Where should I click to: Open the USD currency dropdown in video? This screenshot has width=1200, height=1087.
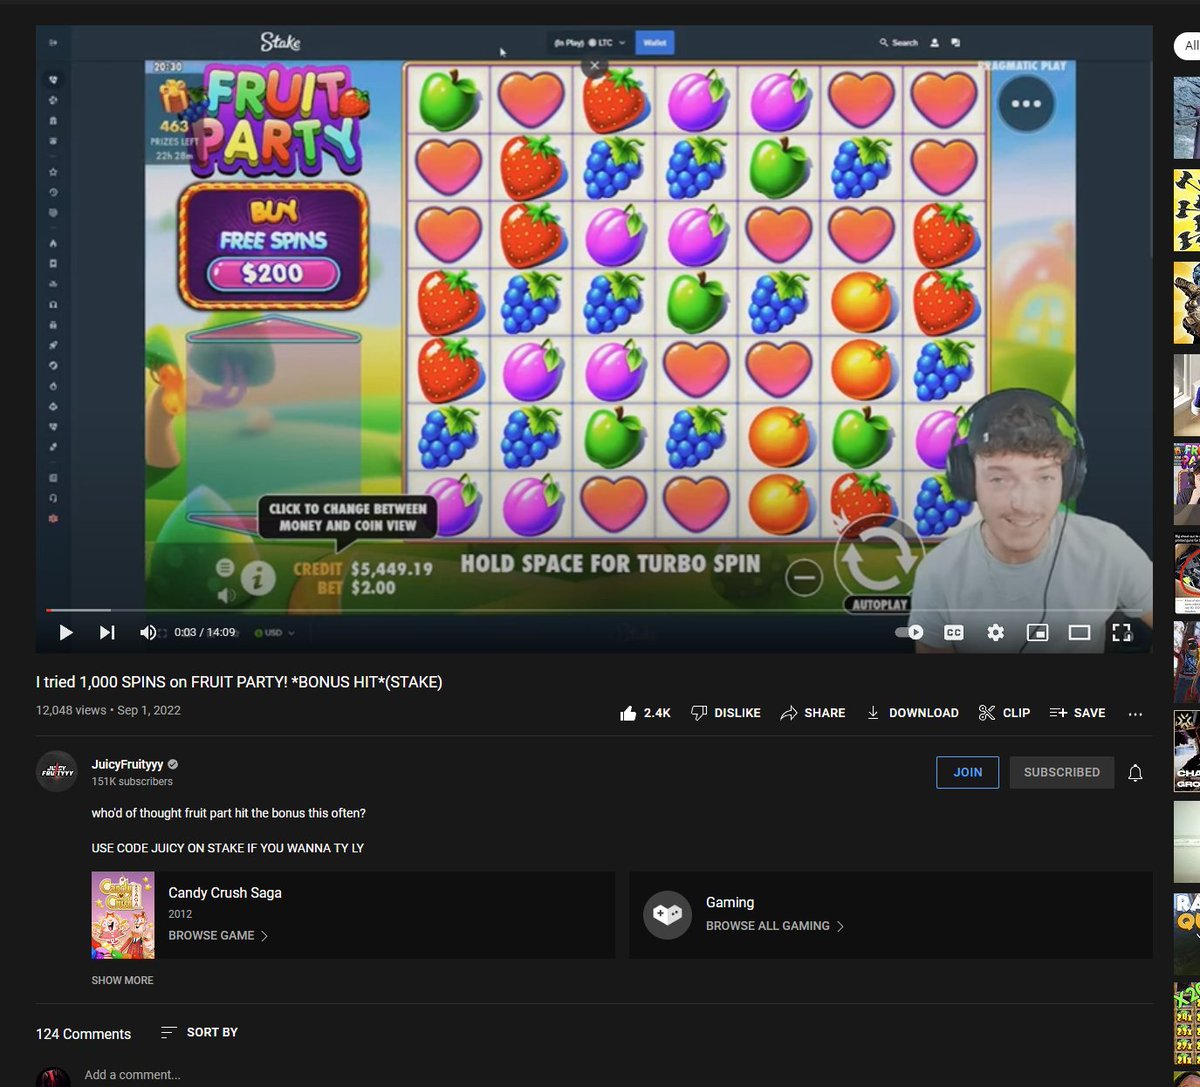(274, 633)
